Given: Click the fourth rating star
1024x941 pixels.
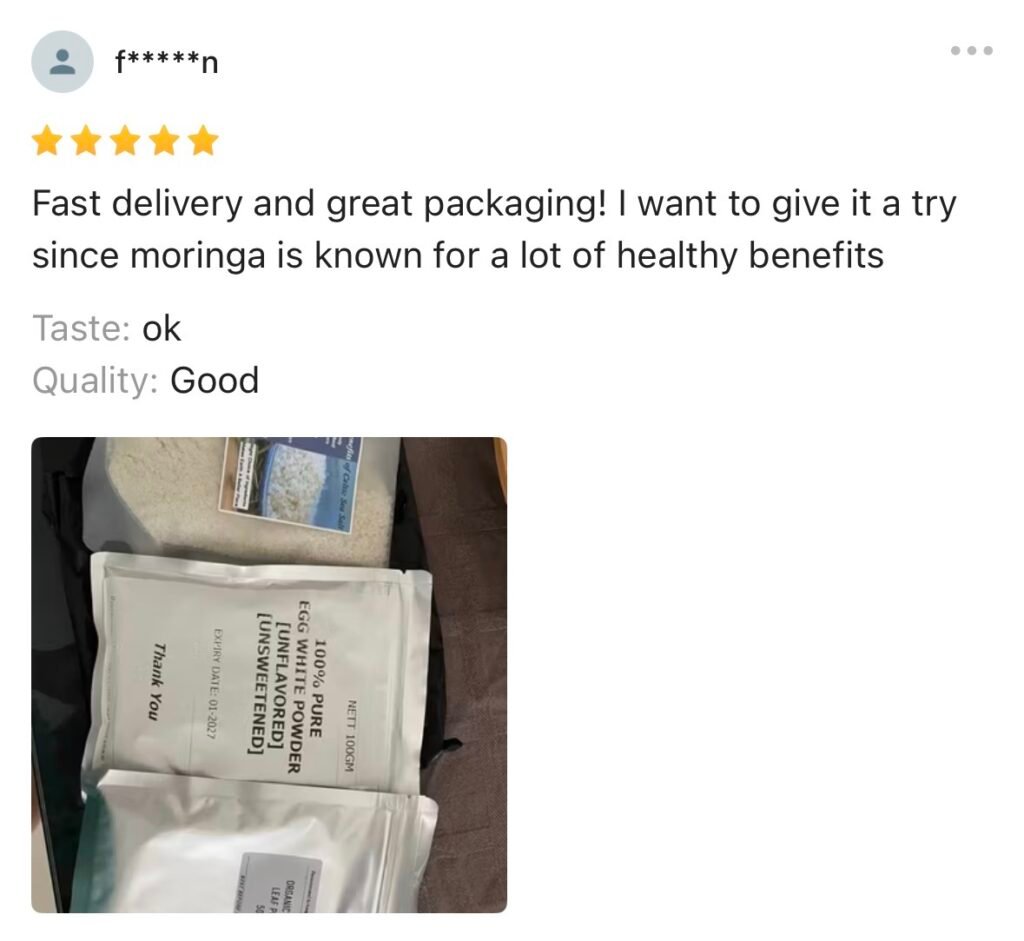Looking at the screenshot, I should (x=165, y=140).
